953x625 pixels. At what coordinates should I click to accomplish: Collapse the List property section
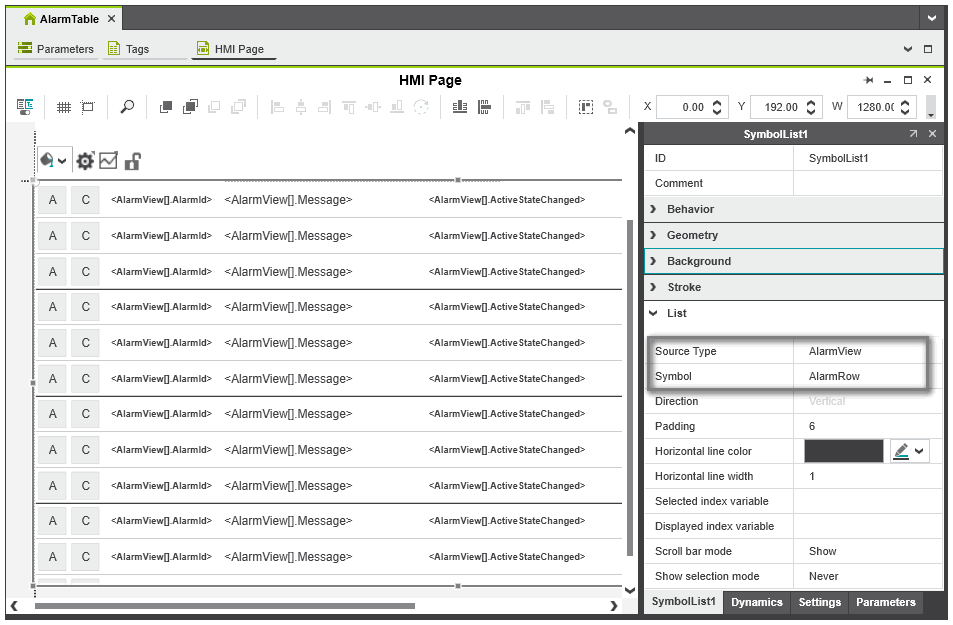pyautogui.click(x=677, y=313)
